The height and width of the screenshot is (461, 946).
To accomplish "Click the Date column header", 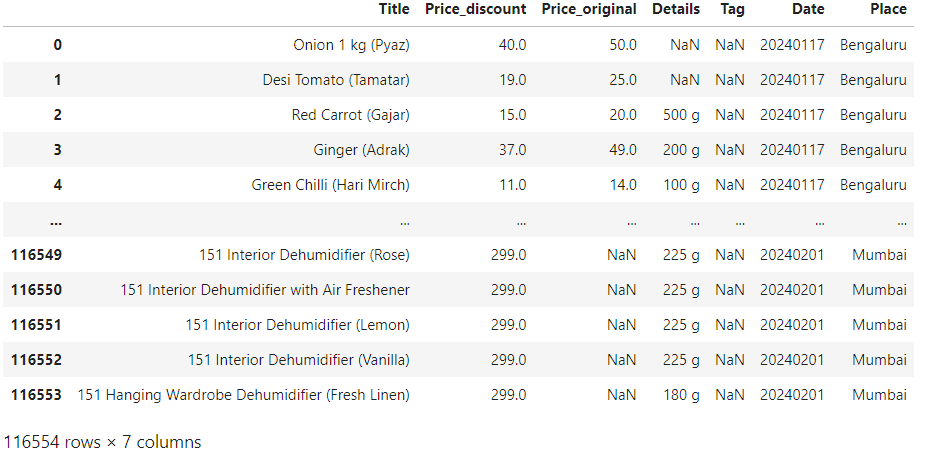I will [808, 9].
